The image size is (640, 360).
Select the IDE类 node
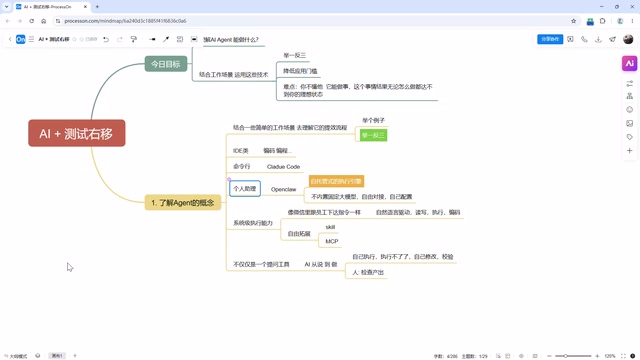coord(241,151)
